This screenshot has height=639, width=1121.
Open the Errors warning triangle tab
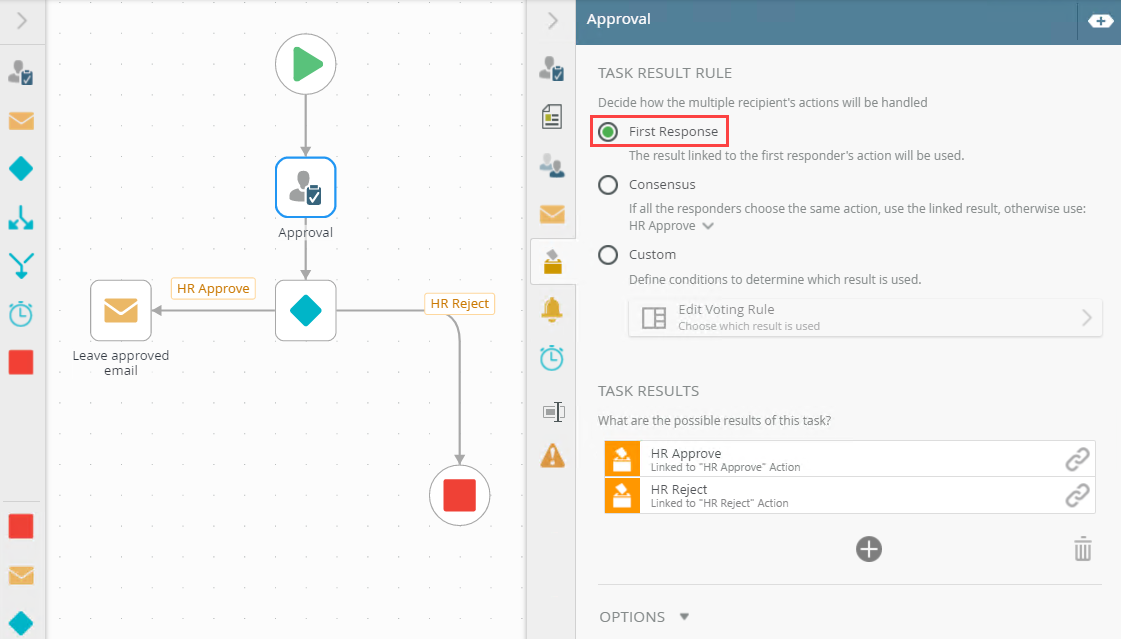[552, 455]
